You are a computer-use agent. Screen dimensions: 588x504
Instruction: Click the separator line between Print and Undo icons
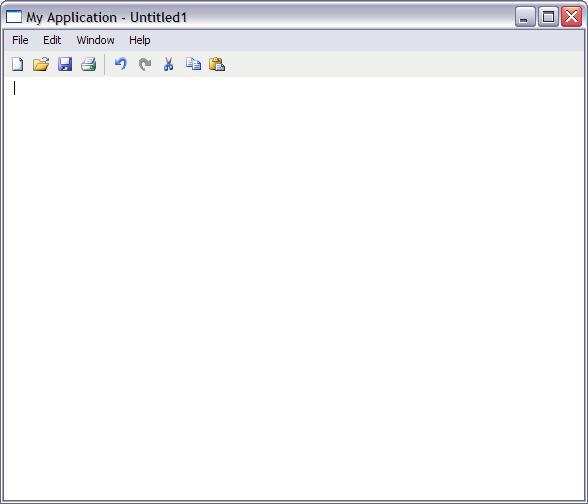click(105, 64)
